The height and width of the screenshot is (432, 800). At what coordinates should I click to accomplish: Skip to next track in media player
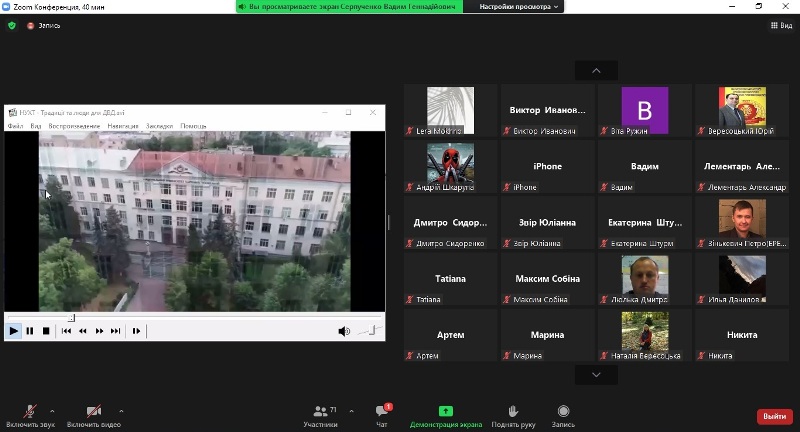click(x=116, y=331)
